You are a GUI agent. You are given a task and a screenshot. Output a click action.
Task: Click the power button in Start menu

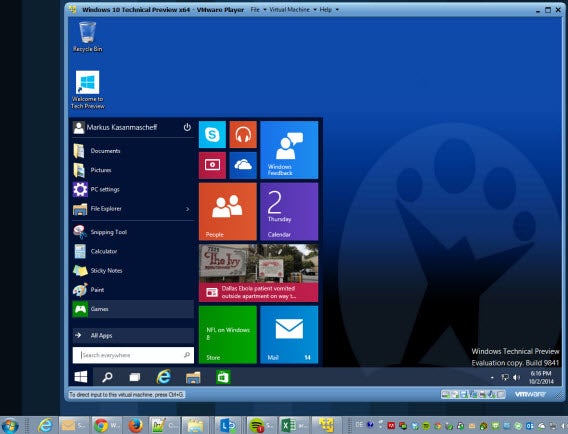click(x=187, y=127)
